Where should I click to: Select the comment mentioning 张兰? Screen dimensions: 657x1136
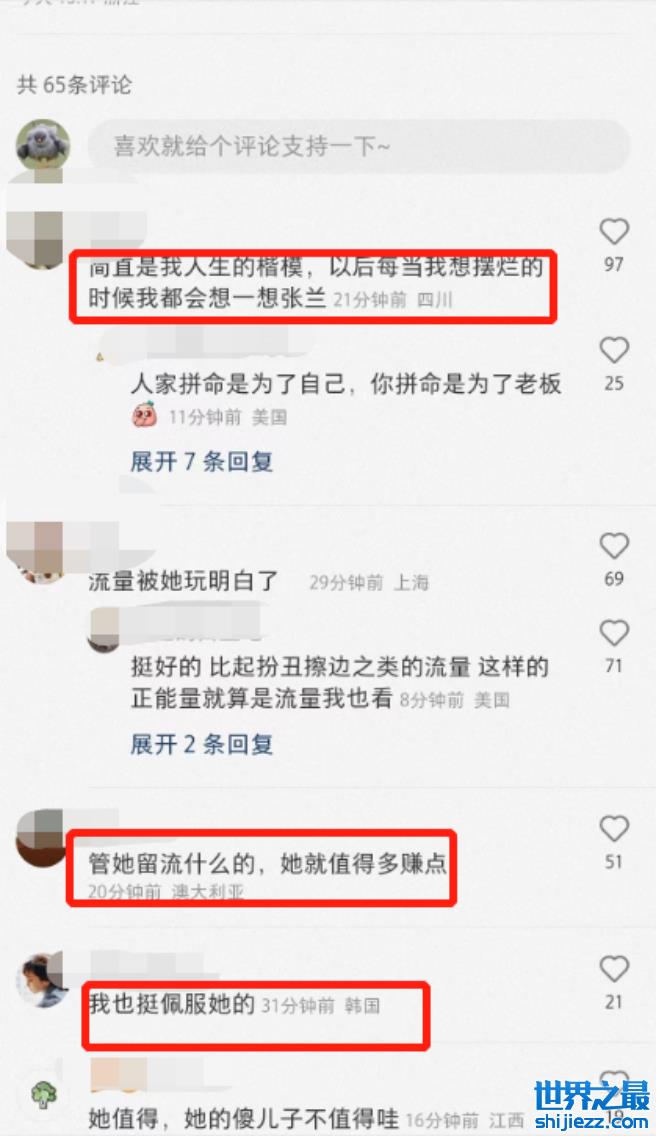coord(316,283)
